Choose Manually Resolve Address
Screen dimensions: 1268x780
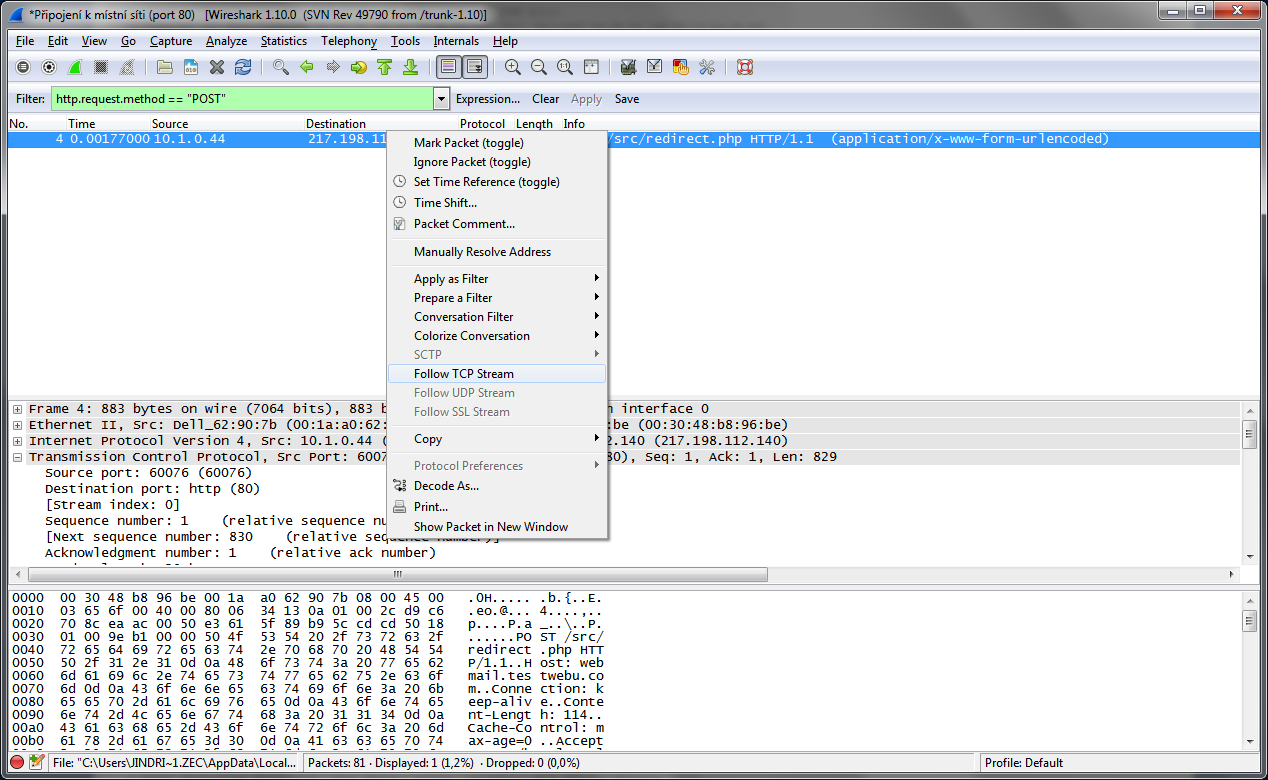497,252
